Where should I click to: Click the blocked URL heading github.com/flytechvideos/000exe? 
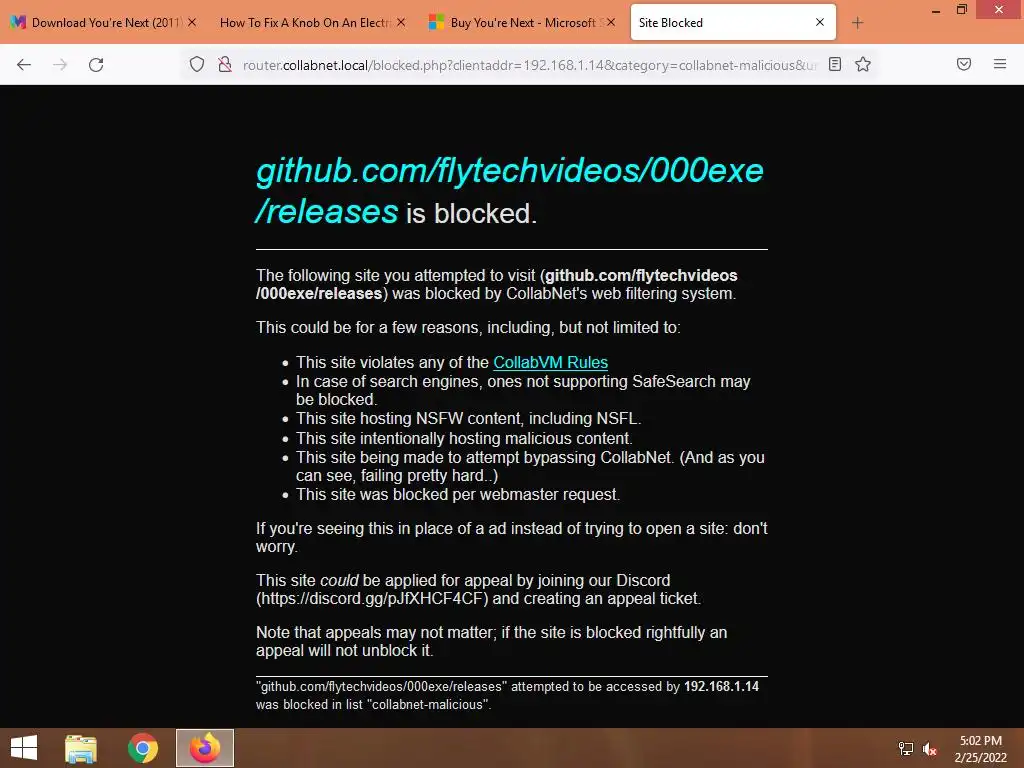[509, 191]
